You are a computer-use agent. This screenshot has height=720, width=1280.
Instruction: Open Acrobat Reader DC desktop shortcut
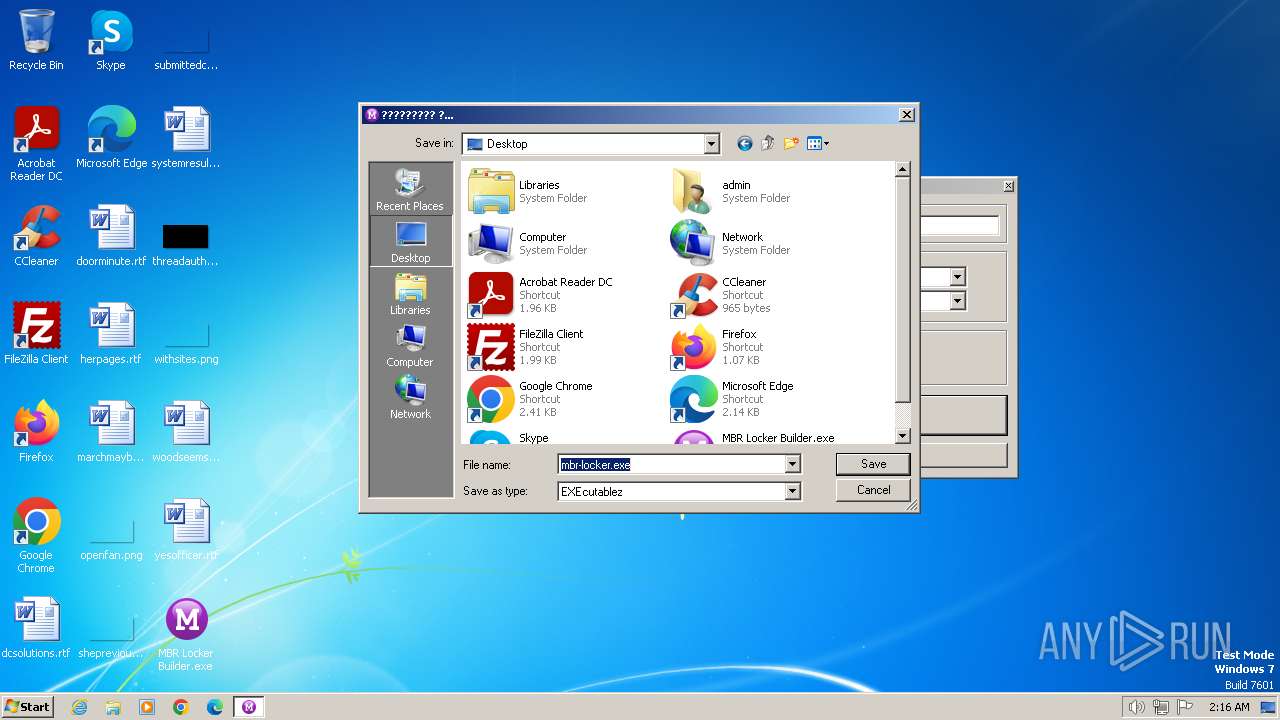[x=36, y=143]
